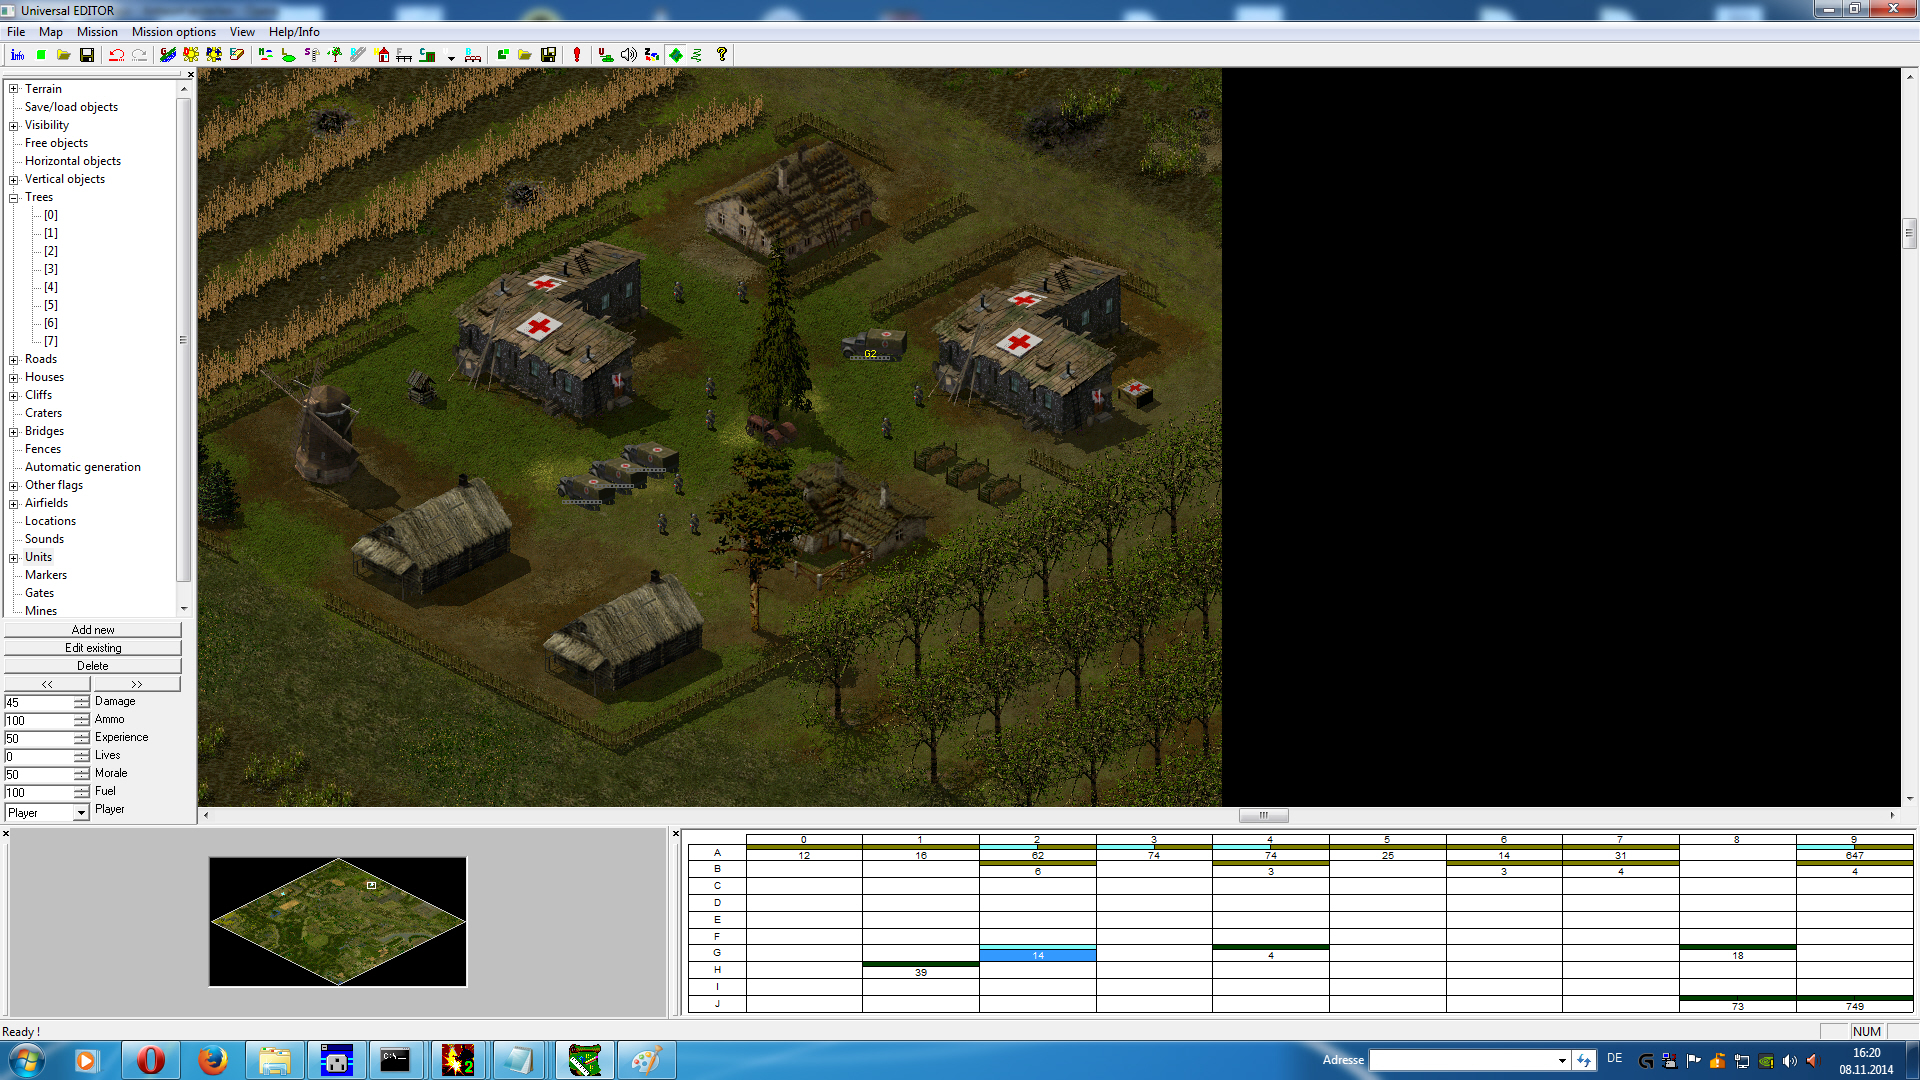Viewport: 1920px width, 1080px height.
Task: Select the house placement tool icon
Action: coord(382,55)
